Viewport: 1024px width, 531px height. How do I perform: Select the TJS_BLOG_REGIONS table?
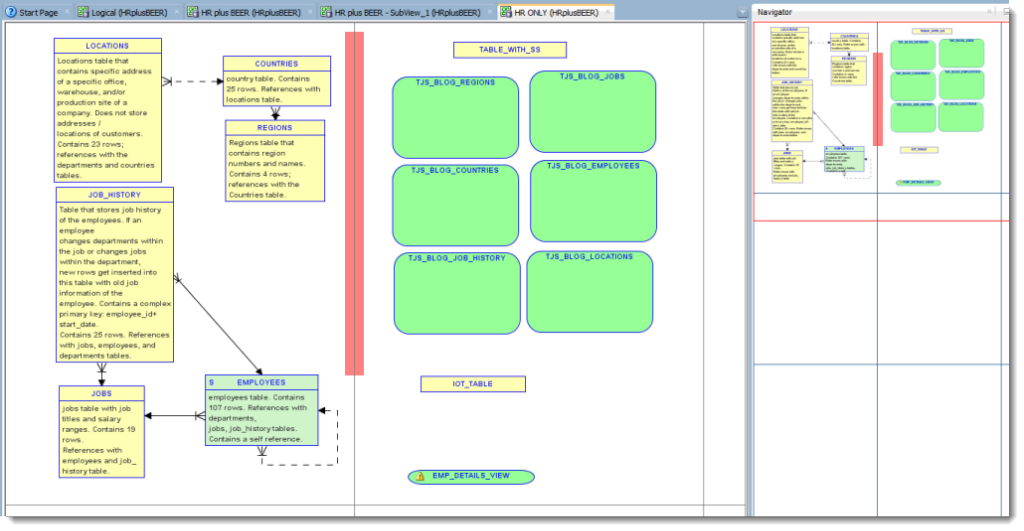(456, 118)
